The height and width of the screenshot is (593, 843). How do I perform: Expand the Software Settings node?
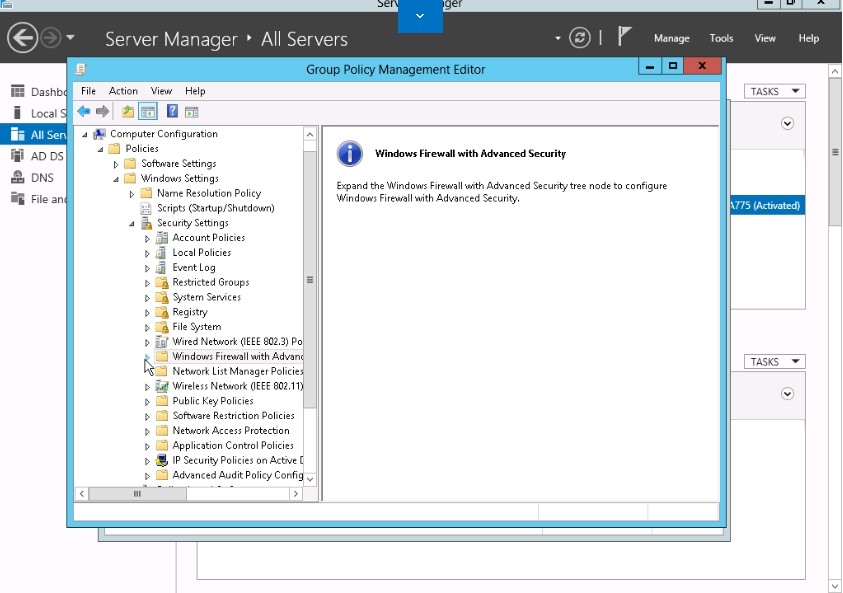point(116,164)
